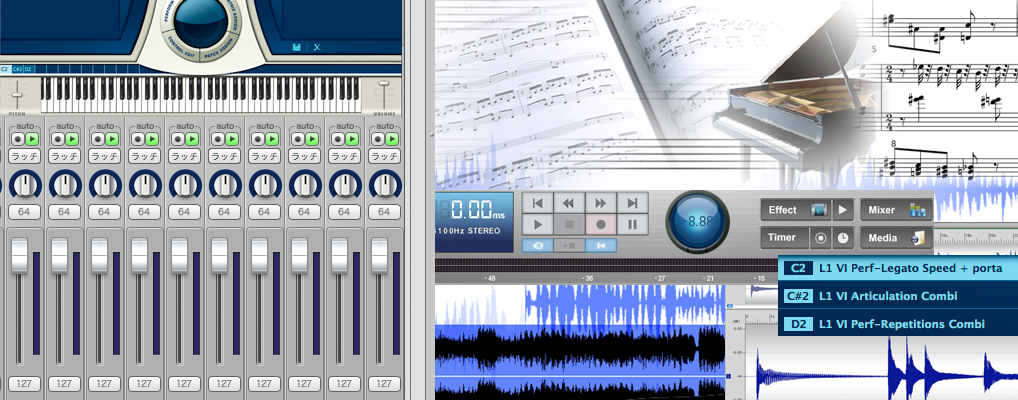This screenshot has width=1018, height=400.
Task: Click the play arrow beside Effect
Action: point(843,210)
